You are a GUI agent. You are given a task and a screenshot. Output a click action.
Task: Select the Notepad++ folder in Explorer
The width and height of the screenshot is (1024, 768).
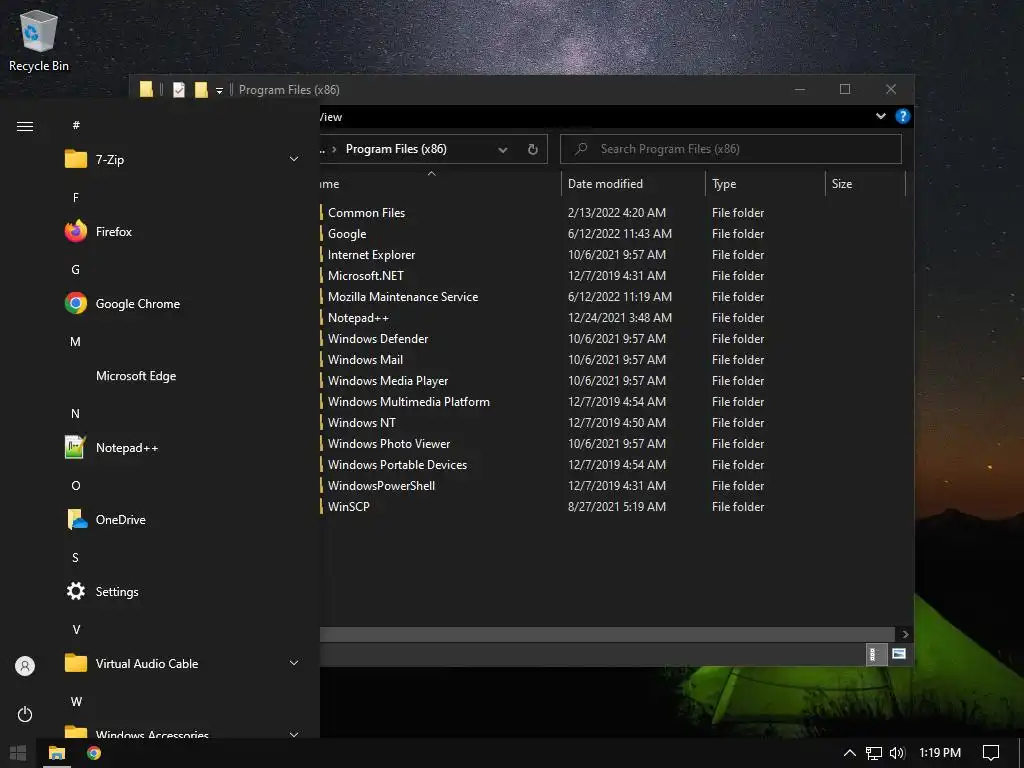pos(358,317)
